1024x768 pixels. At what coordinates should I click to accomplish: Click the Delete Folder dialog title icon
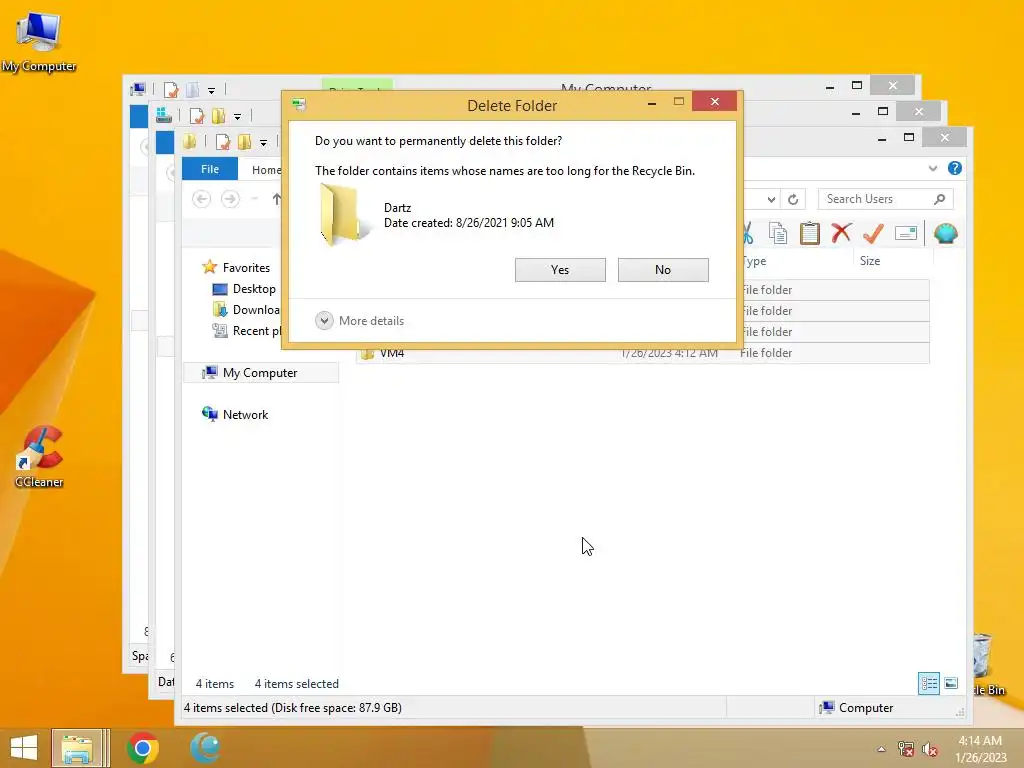[299, 104]
